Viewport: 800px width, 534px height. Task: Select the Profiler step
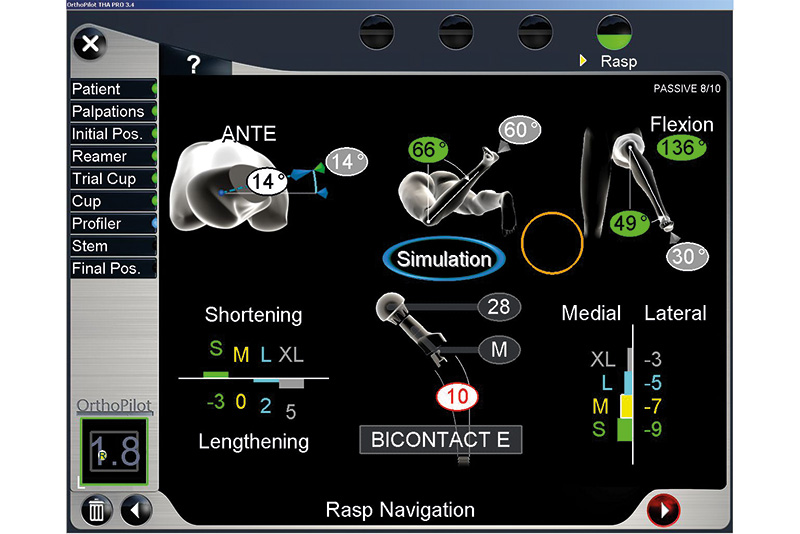(113, 223)
